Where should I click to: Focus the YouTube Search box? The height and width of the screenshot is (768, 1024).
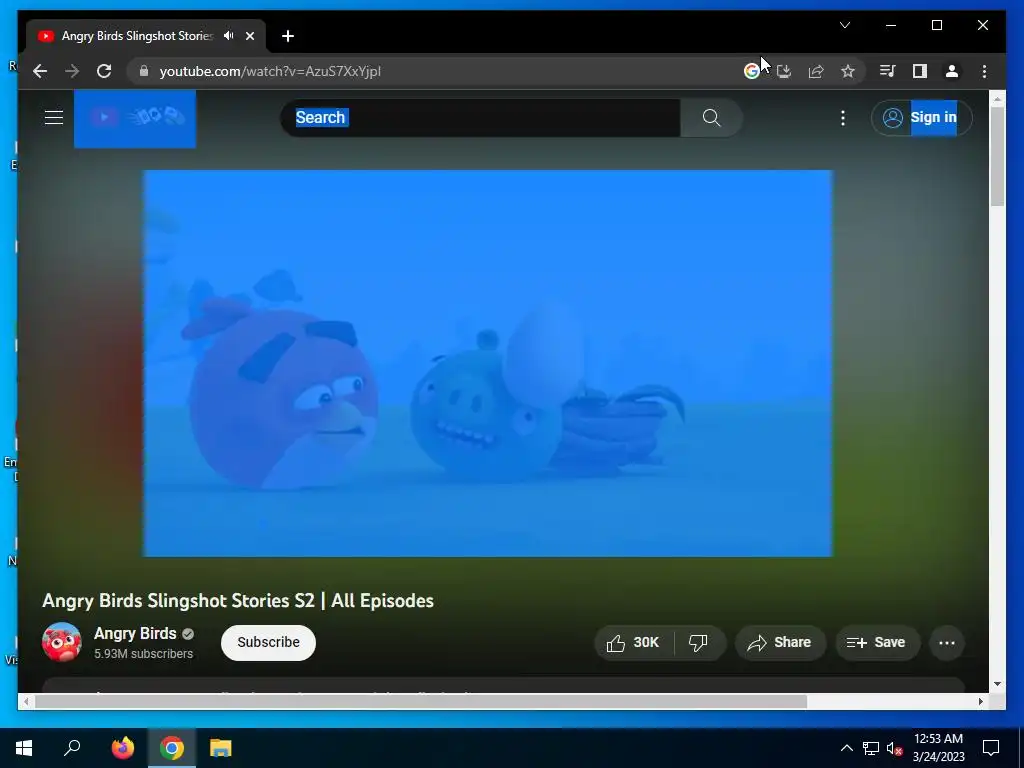click(481, 118)
